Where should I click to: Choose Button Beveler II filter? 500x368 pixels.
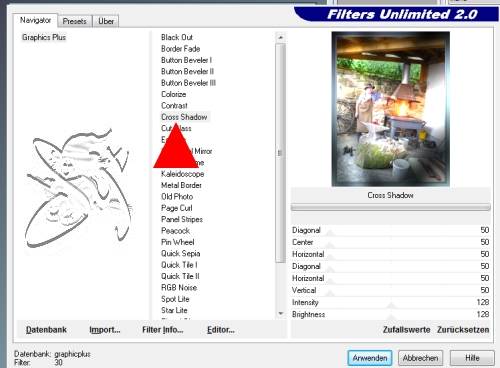coord(187,71)
